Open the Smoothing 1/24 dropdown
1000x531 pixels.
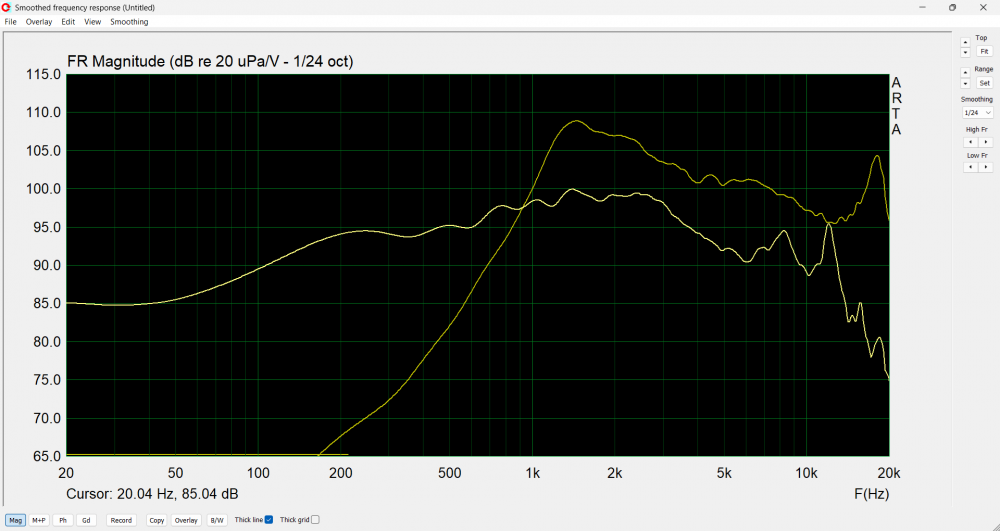(x=977, y=113)
